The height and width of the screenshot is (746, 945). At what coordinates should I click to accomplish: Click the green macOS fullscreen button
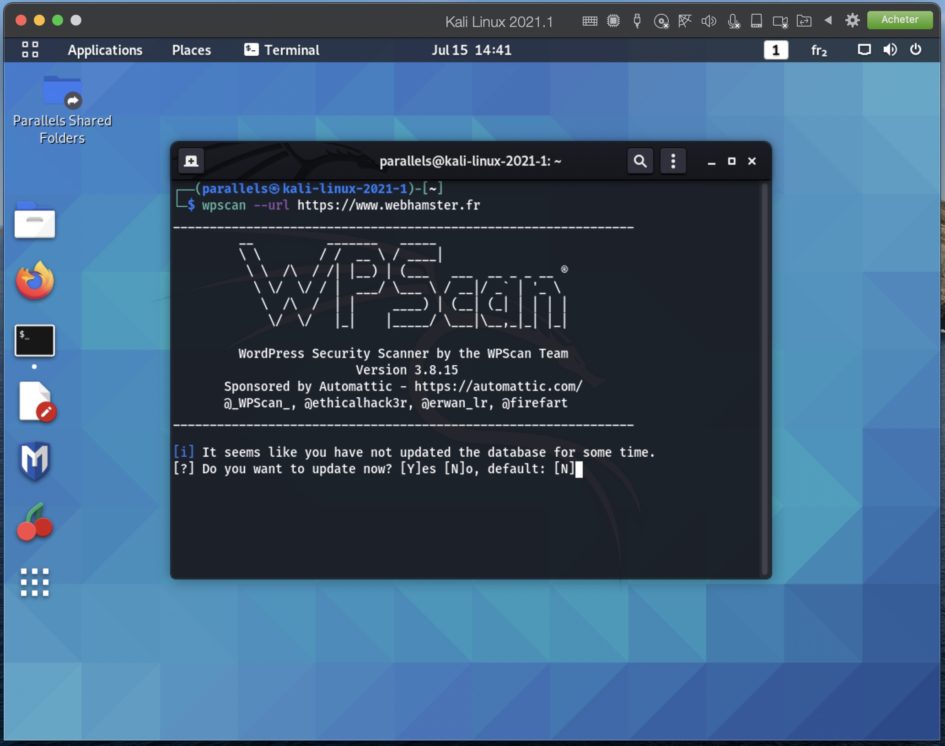(x=58, y=20)
